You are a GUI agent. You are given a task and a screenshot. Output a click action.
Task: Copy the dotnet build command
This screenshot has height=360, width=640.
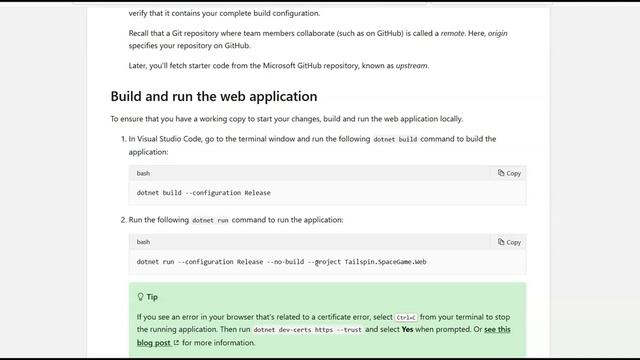[509, 173]
